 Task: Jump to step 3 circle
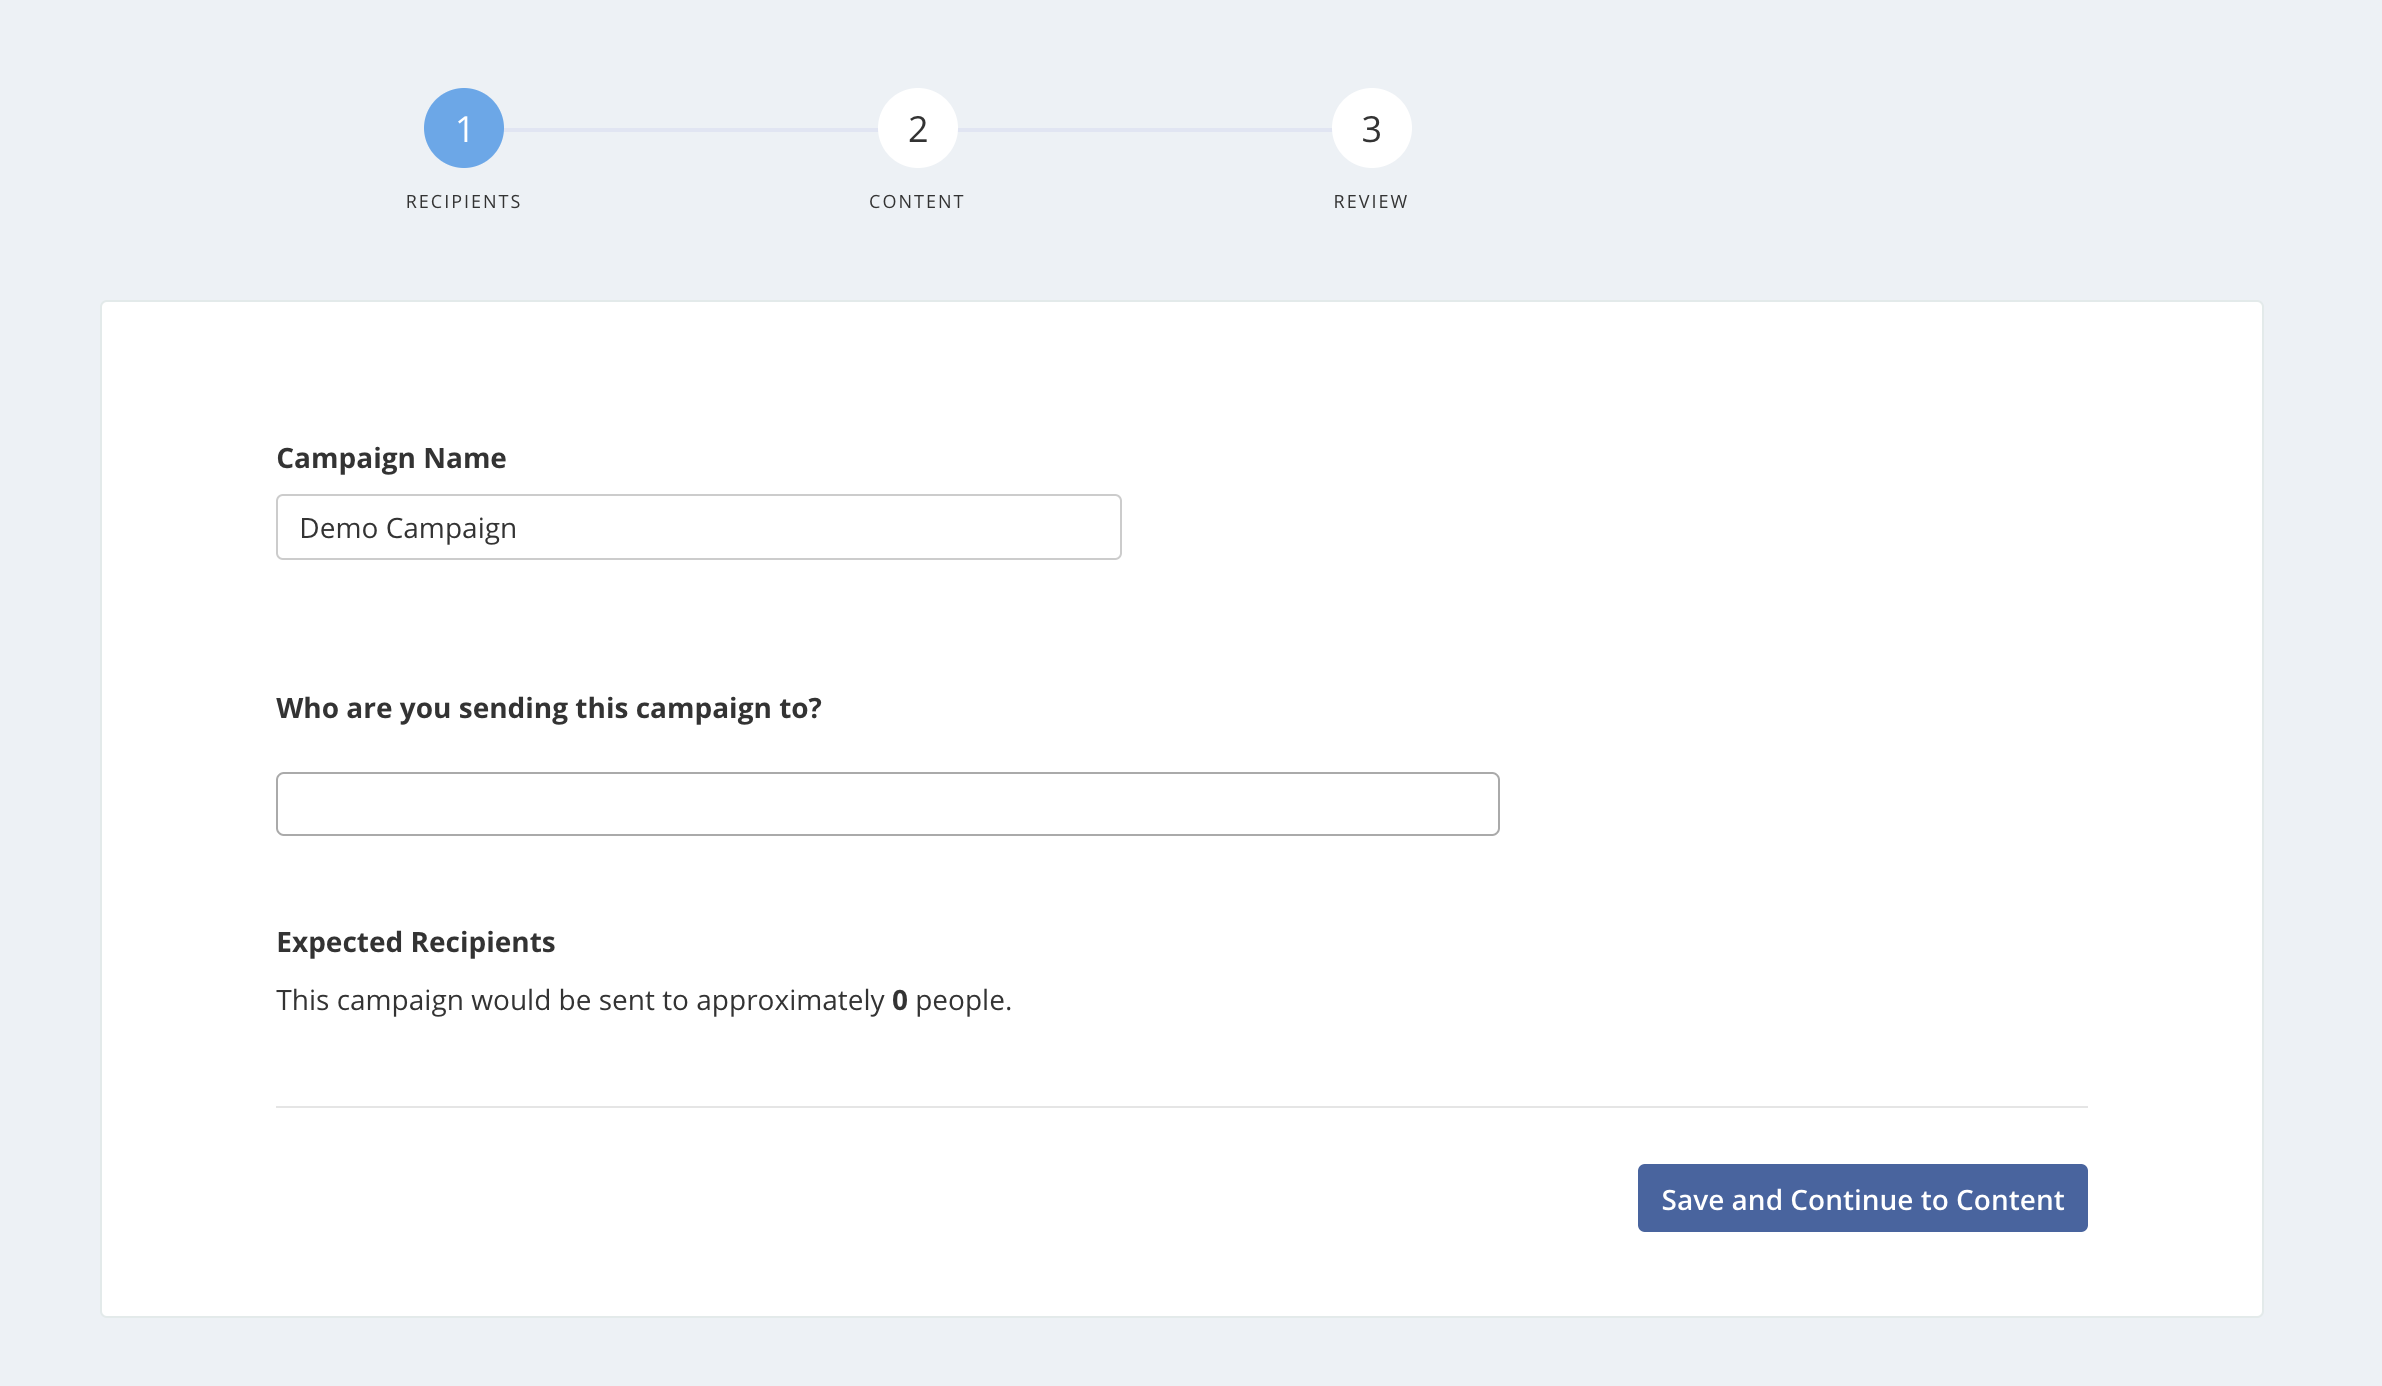tap(1371, 128)
